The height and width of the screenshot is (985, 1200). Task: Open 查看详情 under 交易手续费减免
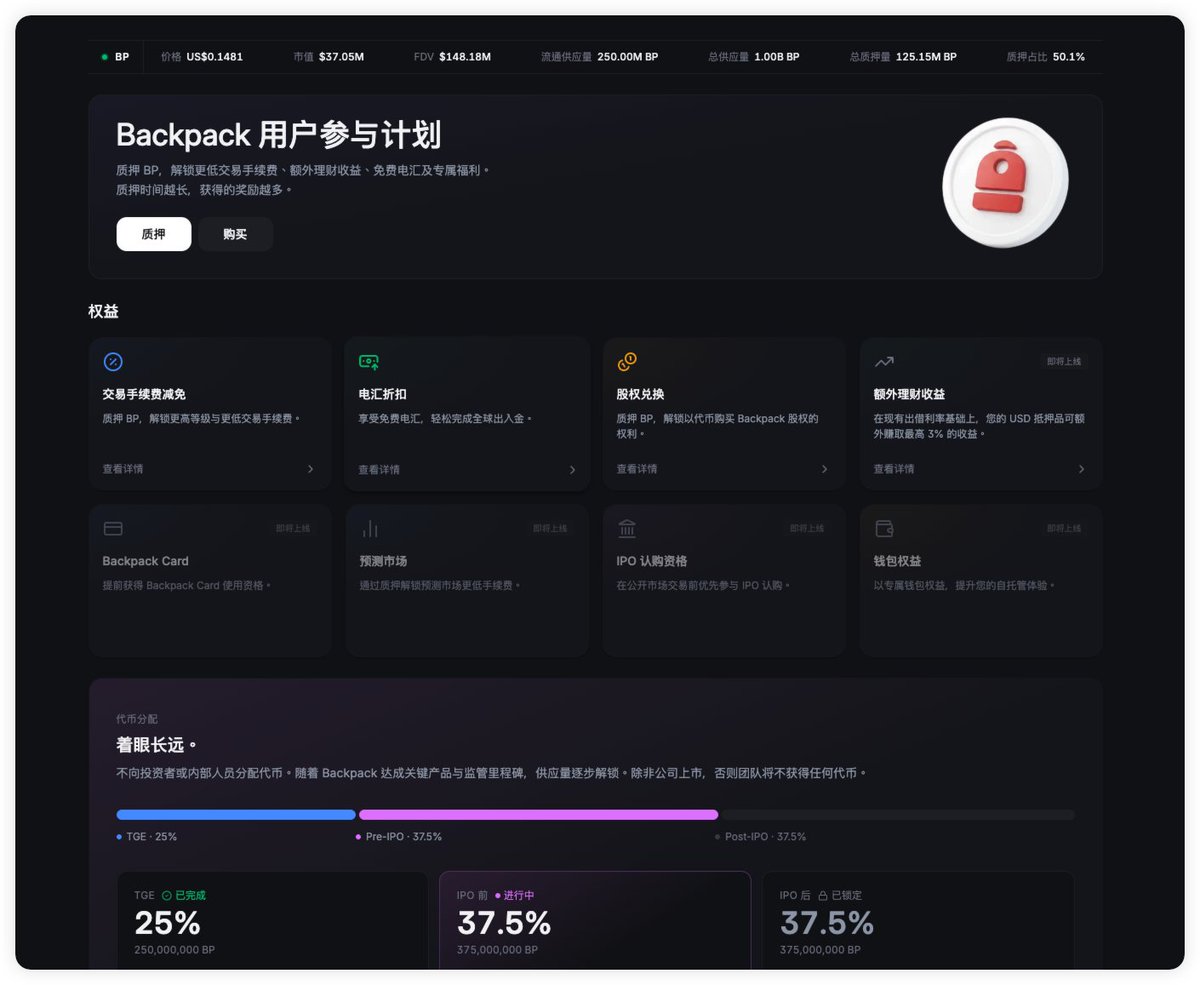(123, 469)
